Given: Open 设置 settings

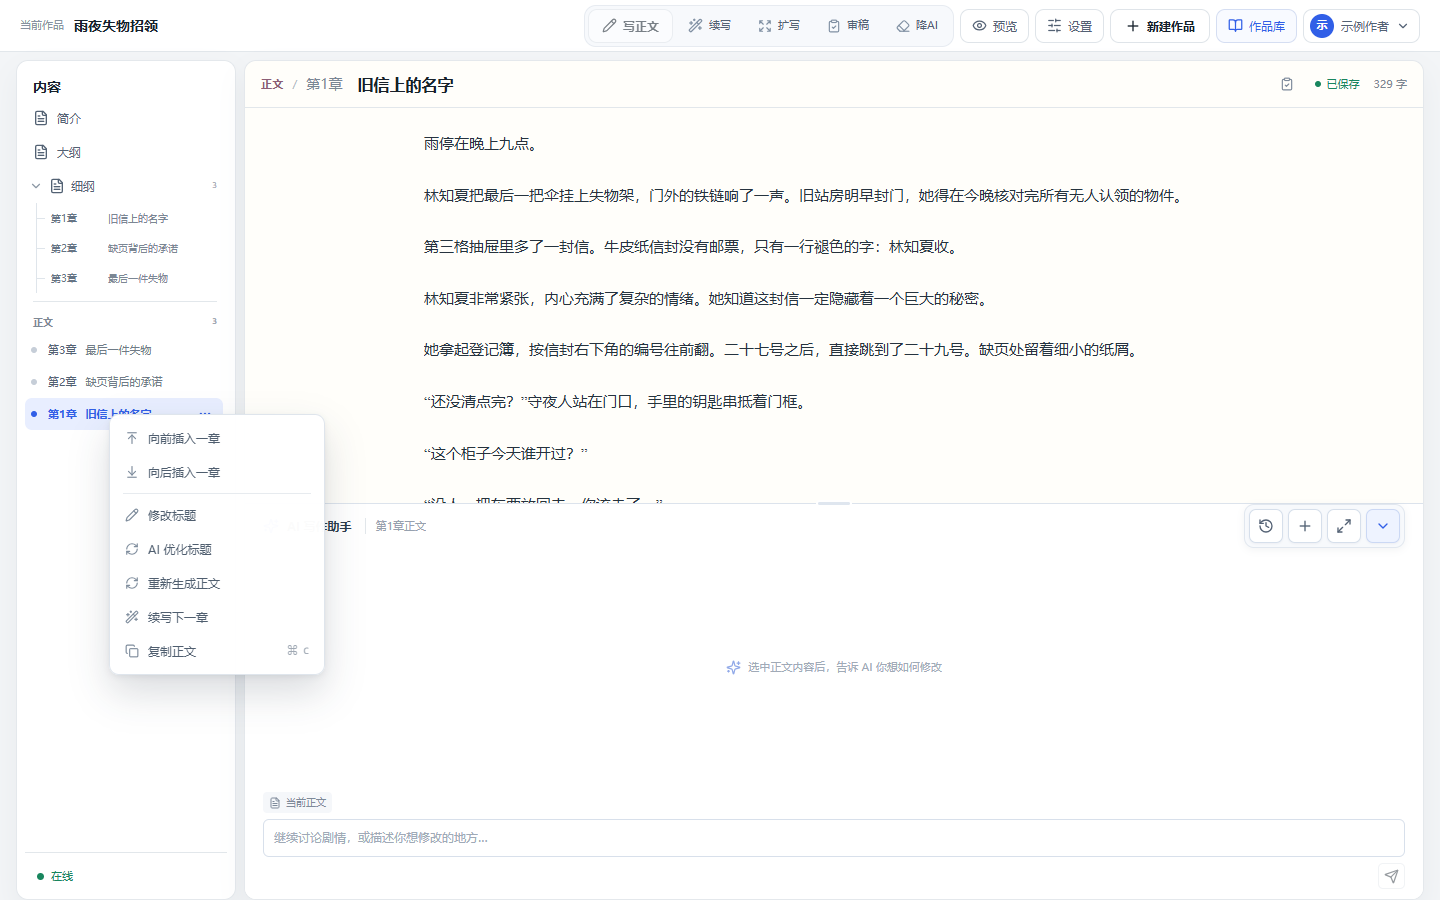Looking at the screenshot, I should coord(1069,26).
